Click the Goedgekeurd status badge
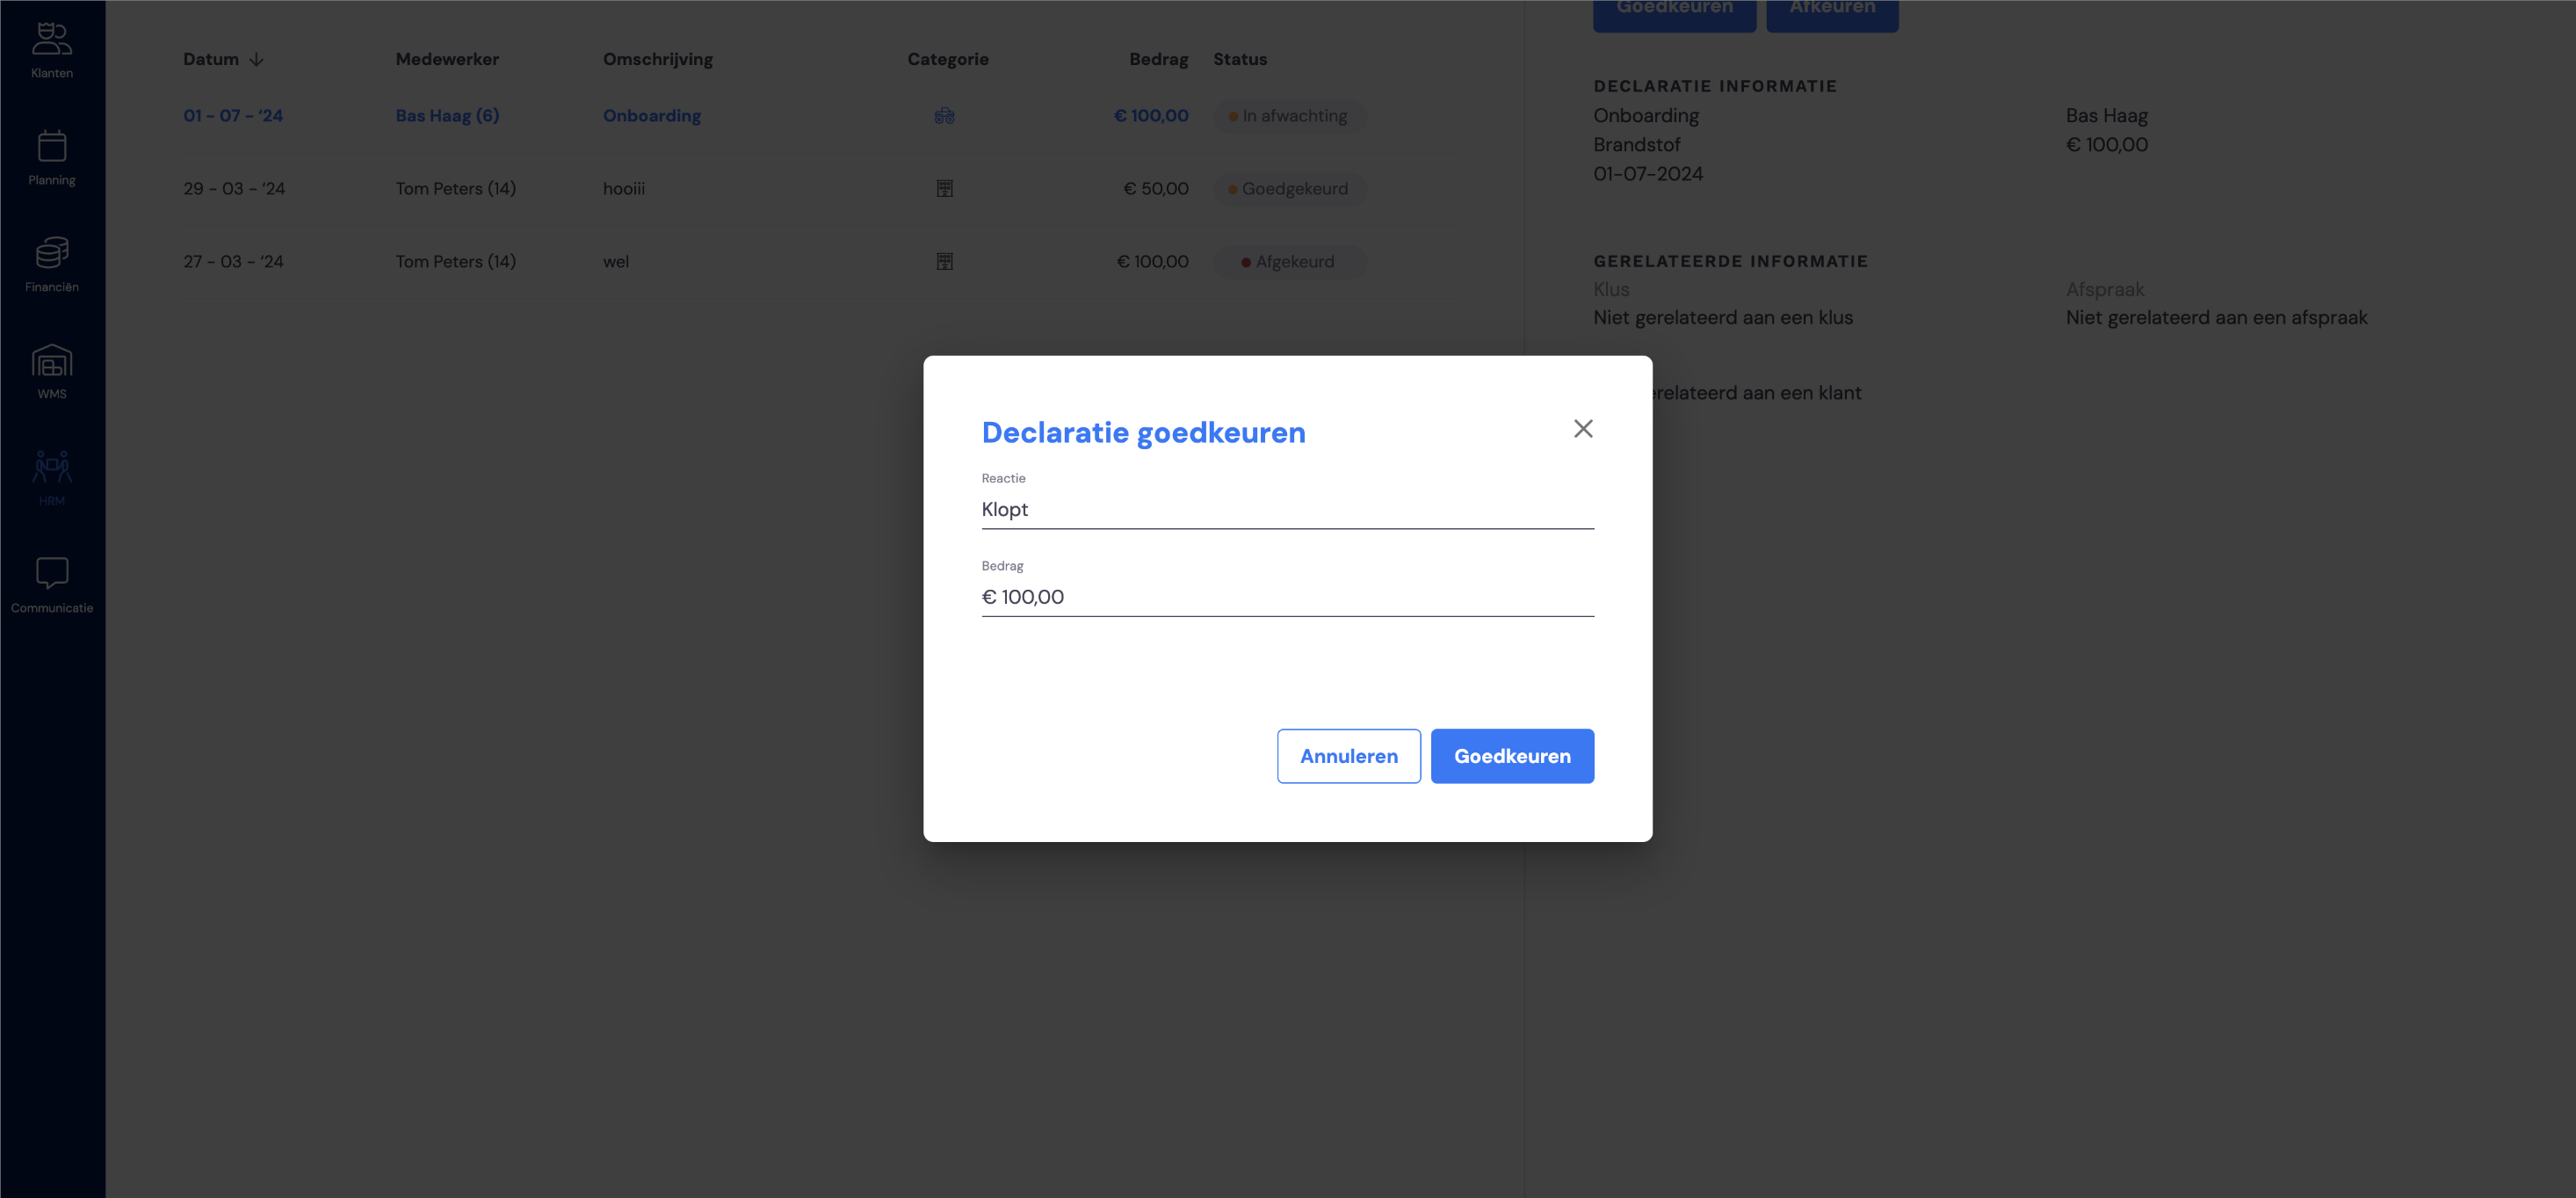The image size is (2576, 1198). pos(1289,189)
